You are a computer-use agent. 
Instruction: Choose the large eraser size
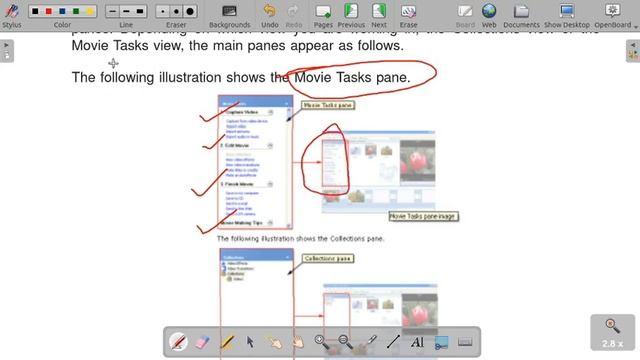point(190,11)
